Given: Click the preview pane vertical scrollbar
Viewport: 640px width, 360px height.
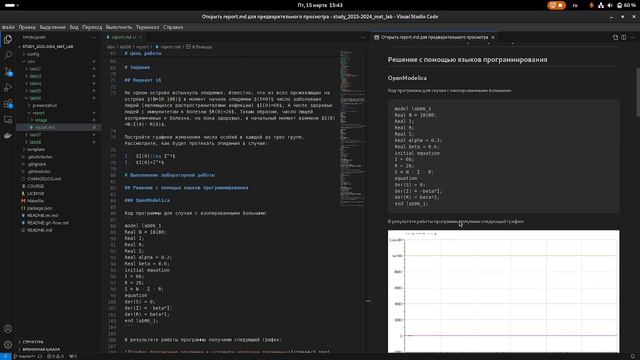Looking at the screenshot, I should point(638,92).
